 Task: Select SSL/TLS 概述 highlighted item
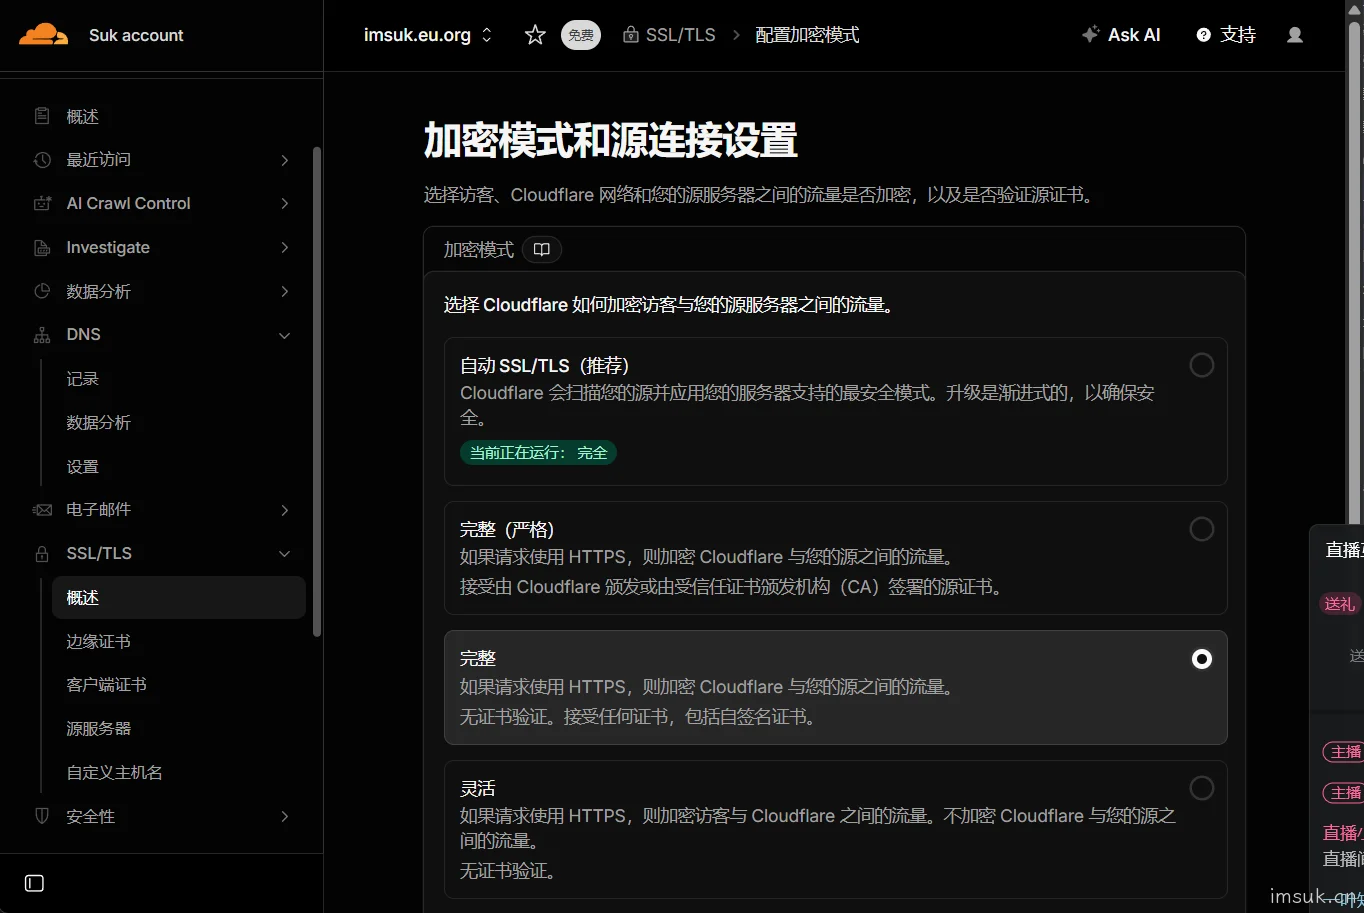click(179, 598)
